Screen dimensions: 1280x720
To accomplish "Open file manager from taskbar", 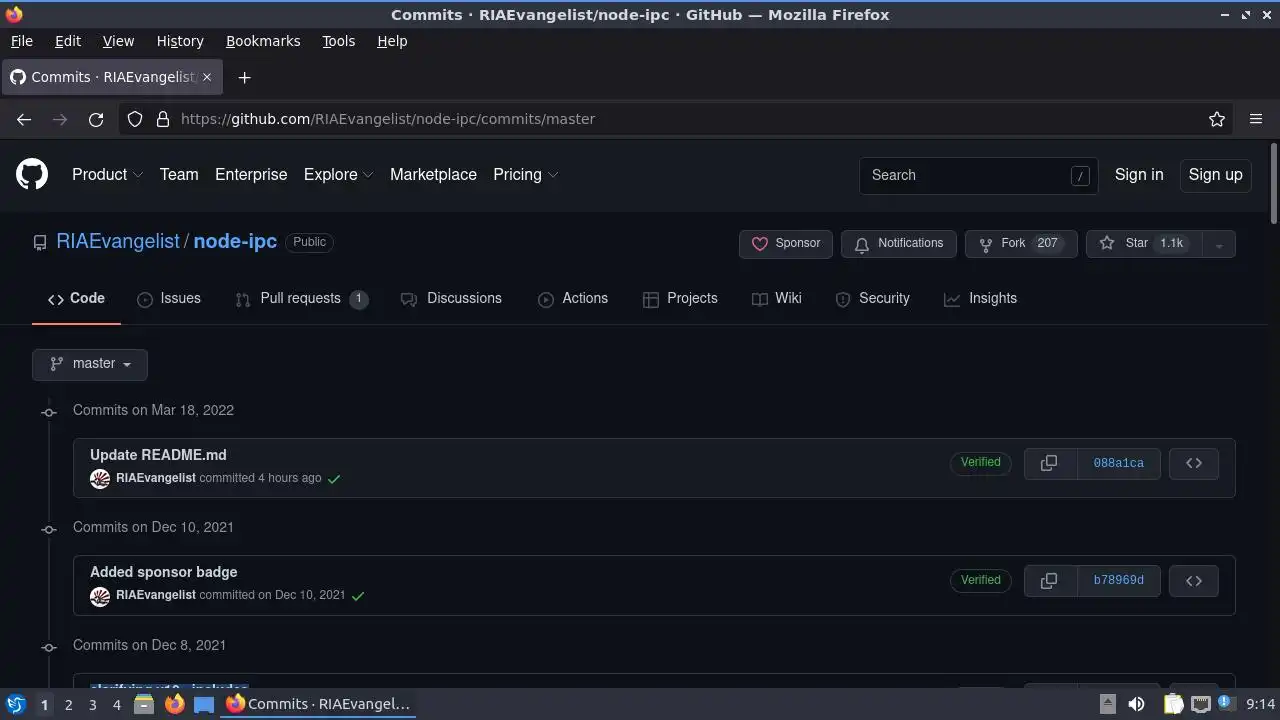I will (x=143, y=704).
